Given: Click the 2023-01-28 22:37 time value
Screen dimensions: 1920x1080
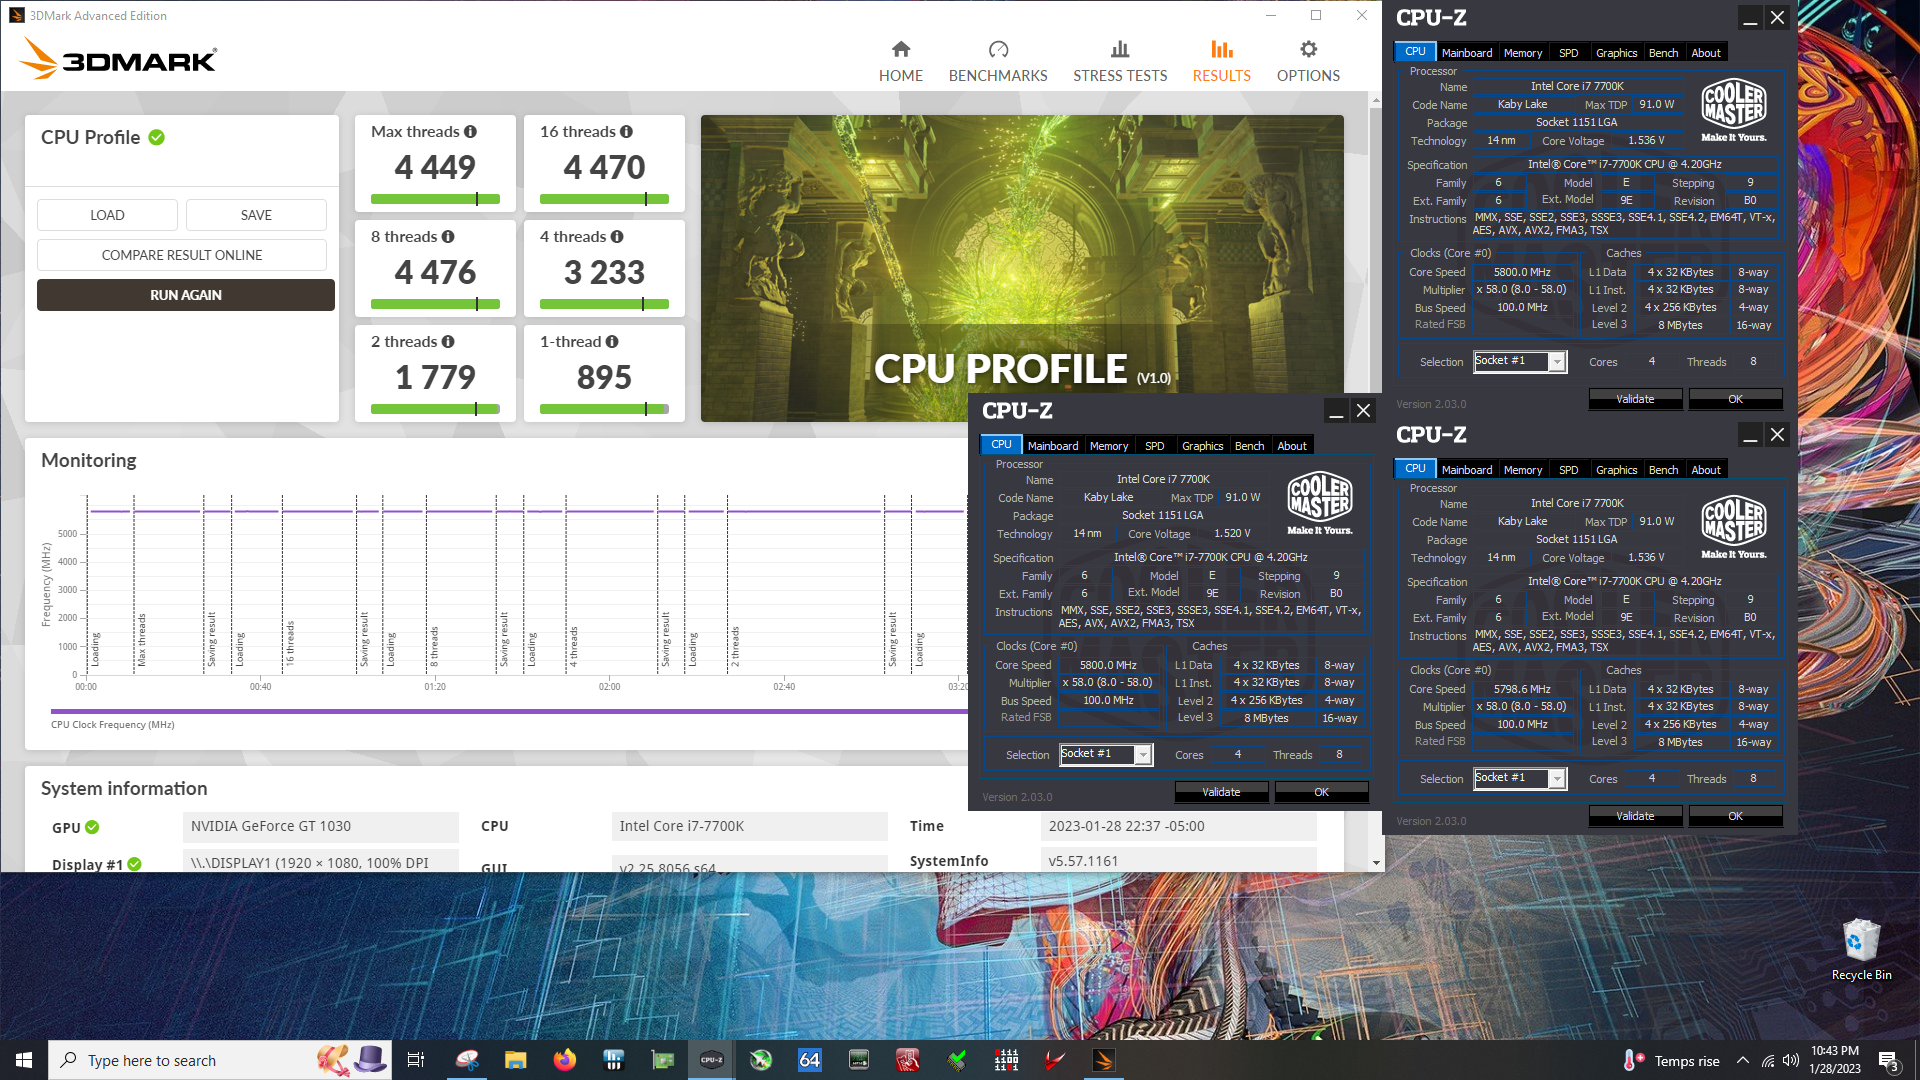Looking at the screenshot, I should coord(1178,826).
